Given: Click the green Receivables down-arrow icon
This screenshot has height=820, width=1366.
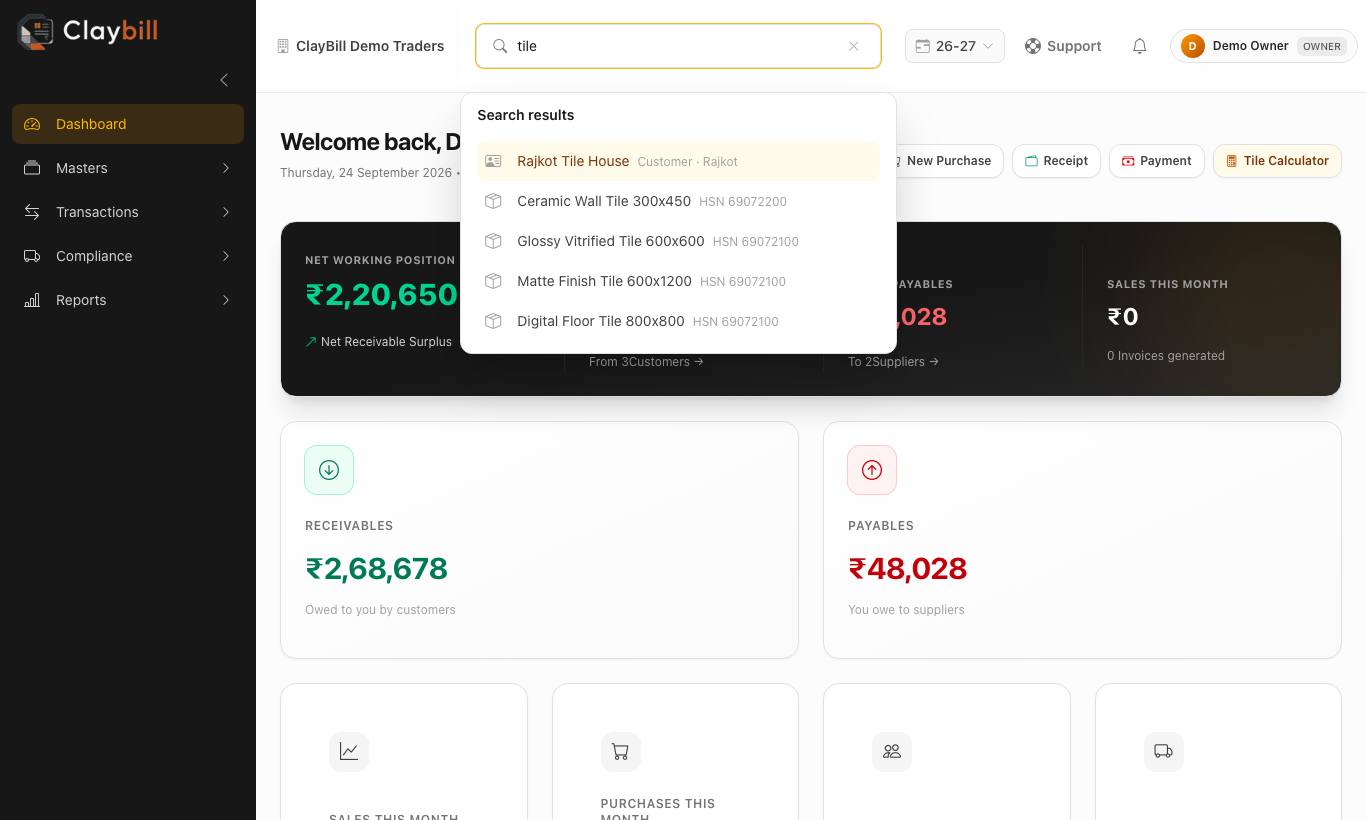Looking at the screenshot, I should (329, 470).
